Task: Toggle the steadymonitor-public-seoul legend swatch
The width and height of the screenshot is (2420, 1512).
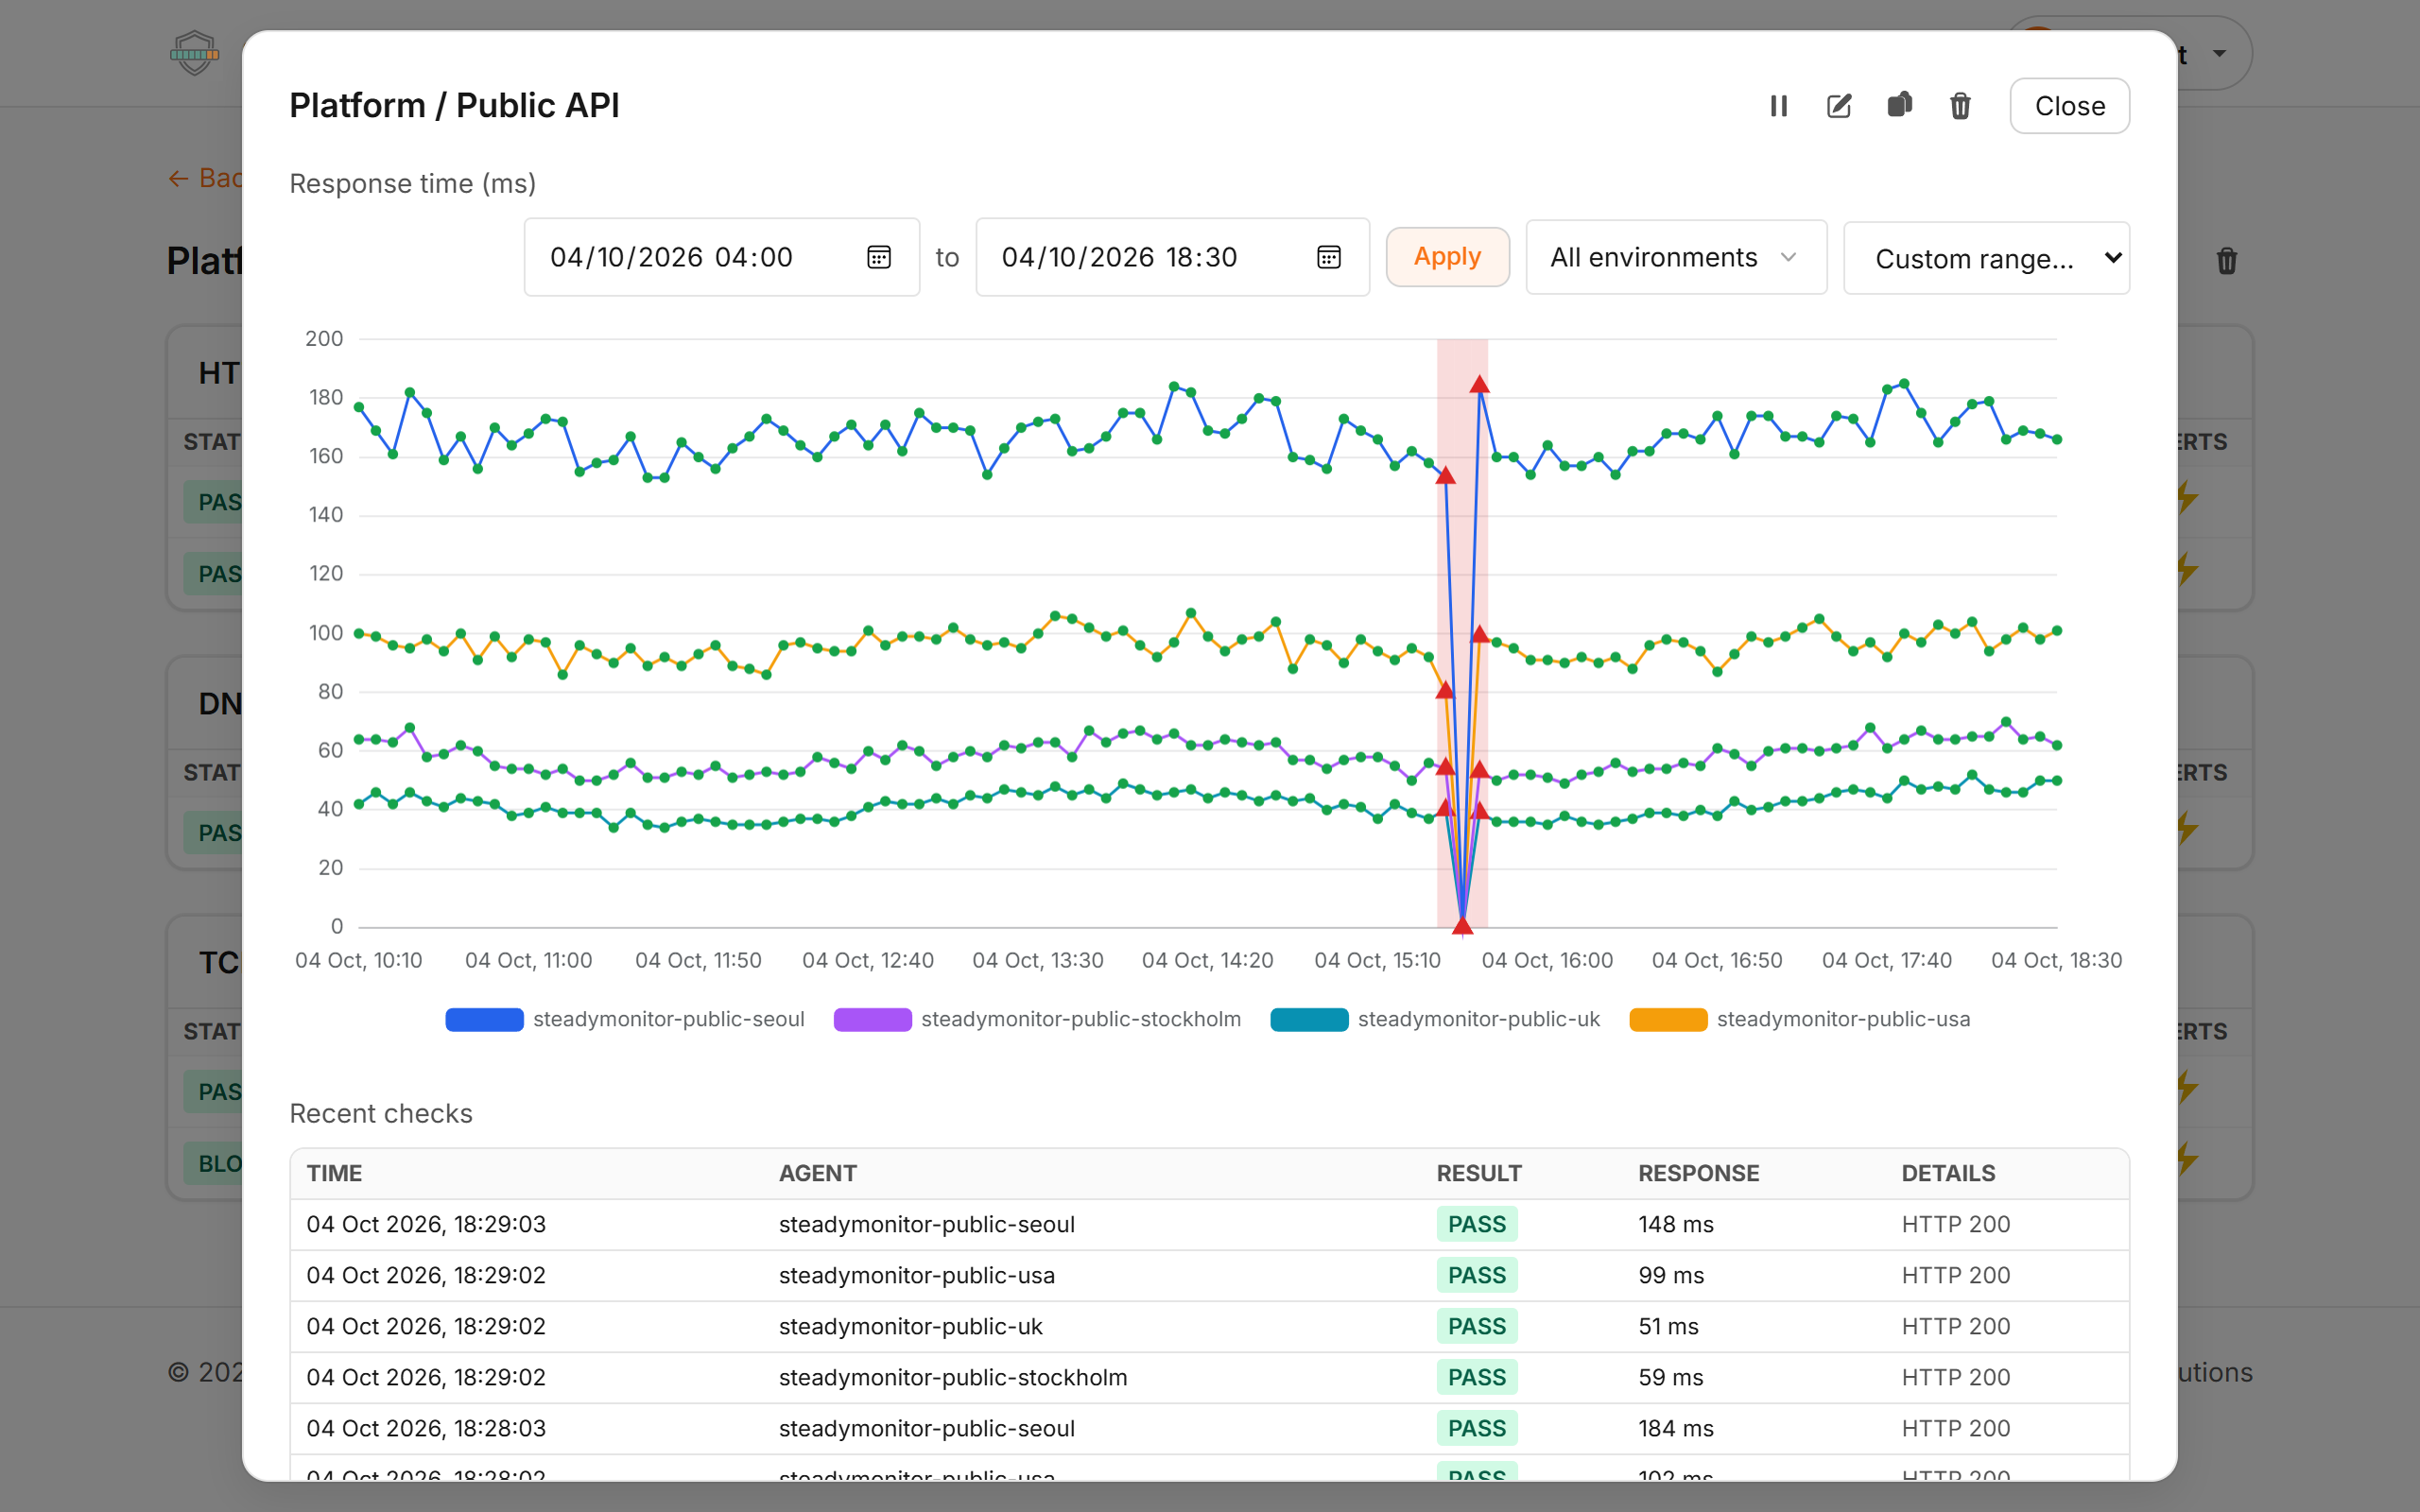Action: point(484,1019)
